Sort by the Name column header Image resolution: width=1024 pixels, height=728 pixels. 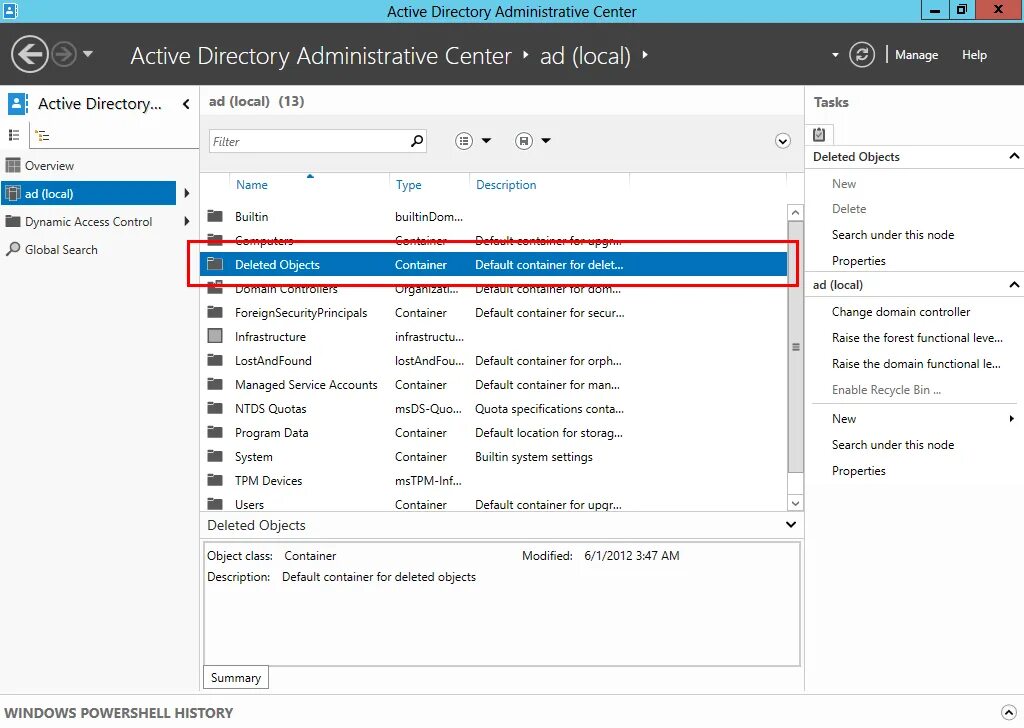pyautogui.click(x=251, y=185)
